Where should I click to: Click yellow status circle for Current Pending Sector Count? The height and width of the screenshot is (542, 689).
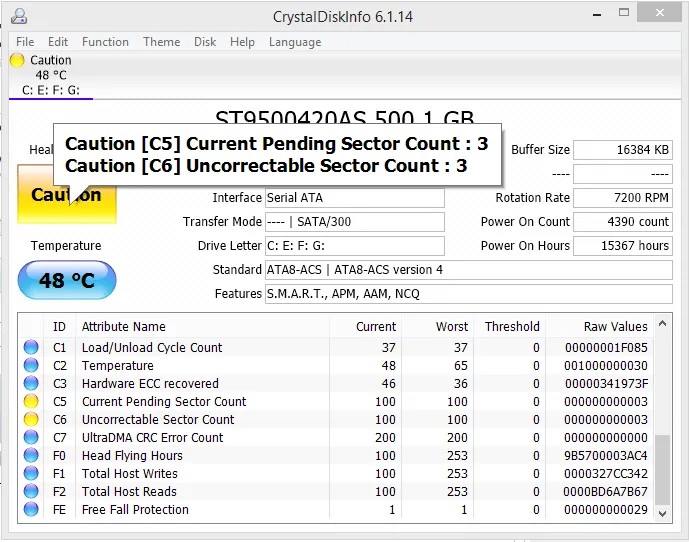[31, 401]
